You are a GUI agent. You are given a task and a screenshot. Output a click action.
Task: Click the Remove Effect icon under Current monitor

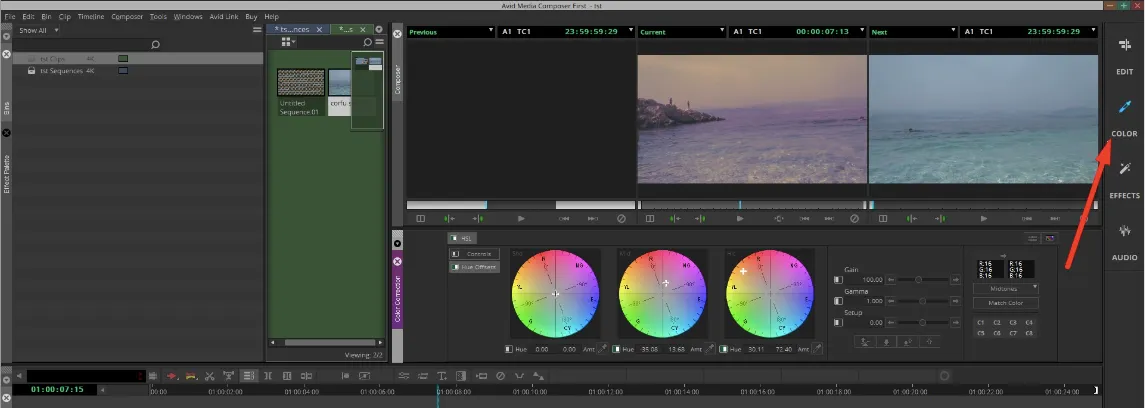(x=854, y=218)
